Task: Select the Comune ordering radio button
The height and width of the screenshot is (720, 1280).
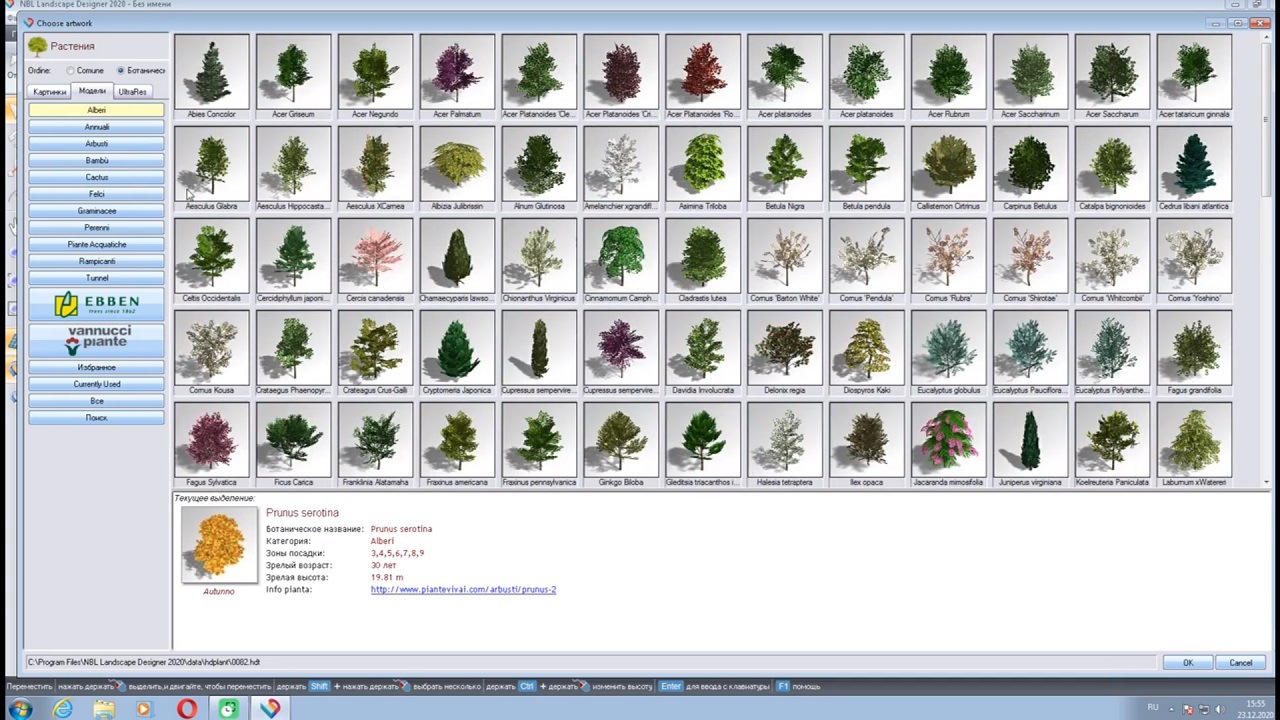Action: point(71,71)
